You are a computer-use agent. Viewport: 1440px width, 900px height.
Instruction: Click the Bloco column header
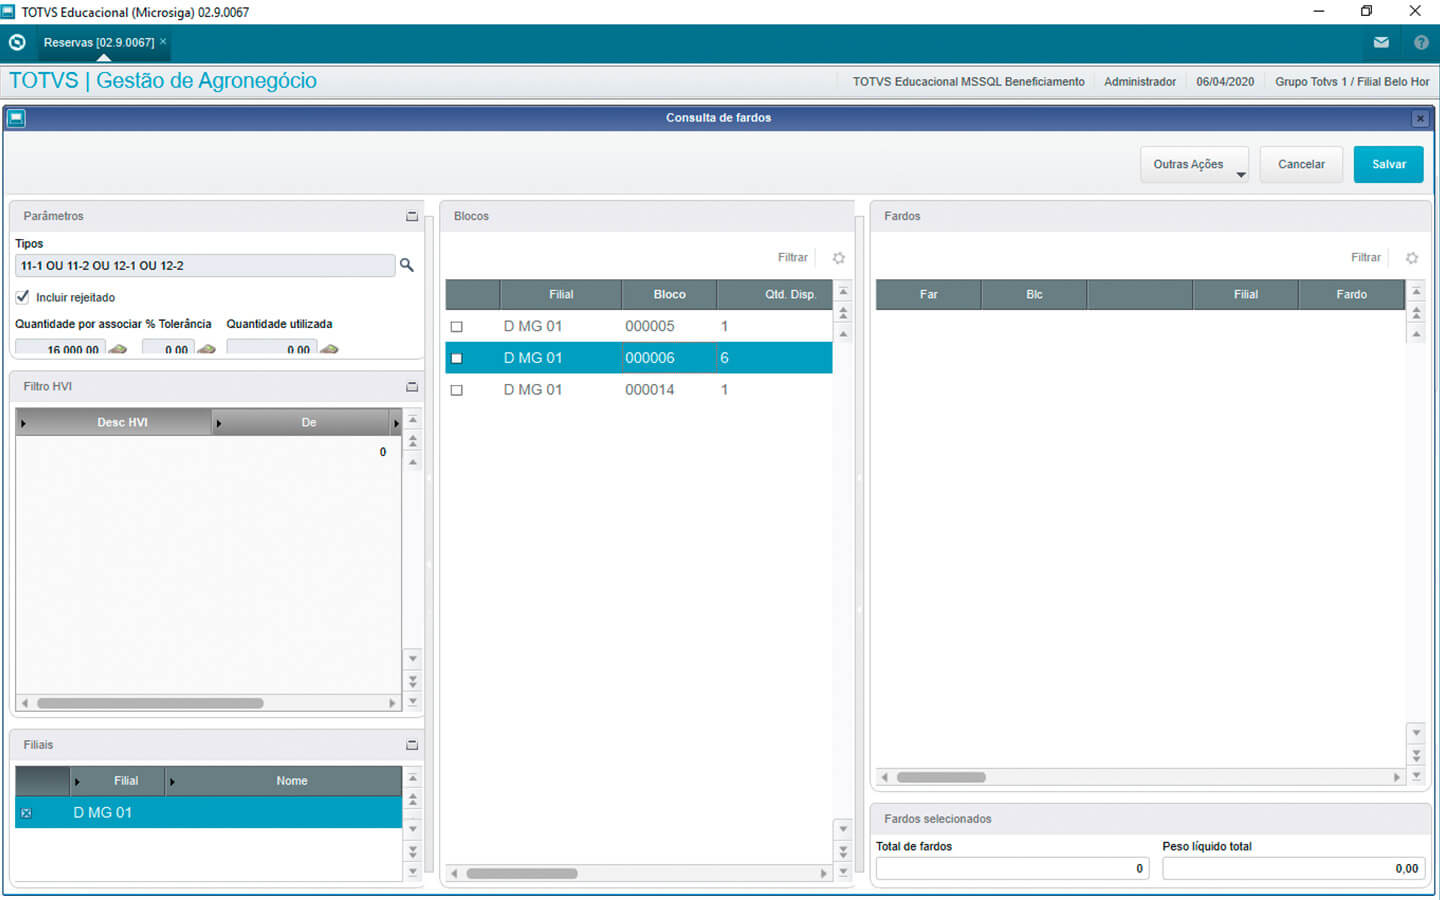click(669, 295)
